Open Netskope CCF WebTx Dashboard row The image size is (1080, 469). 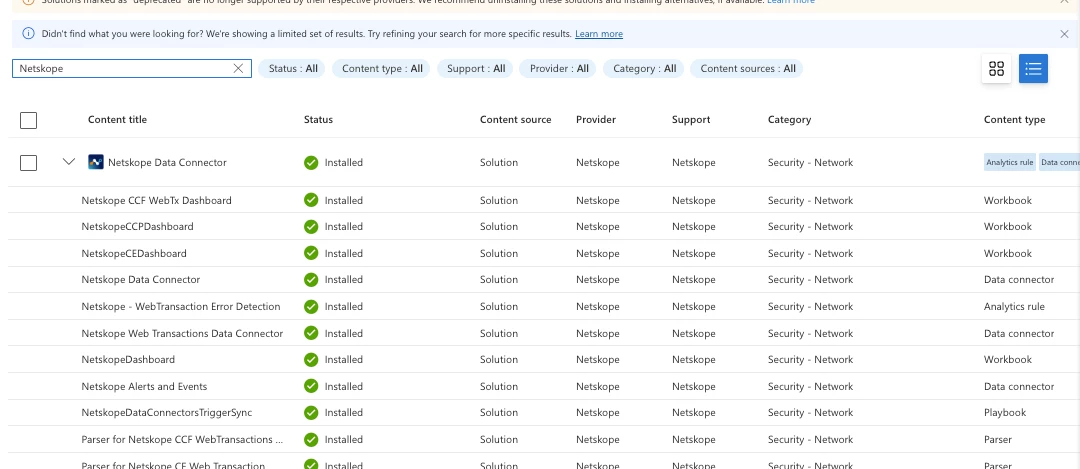pyautogui.click(x=544, y=200)
